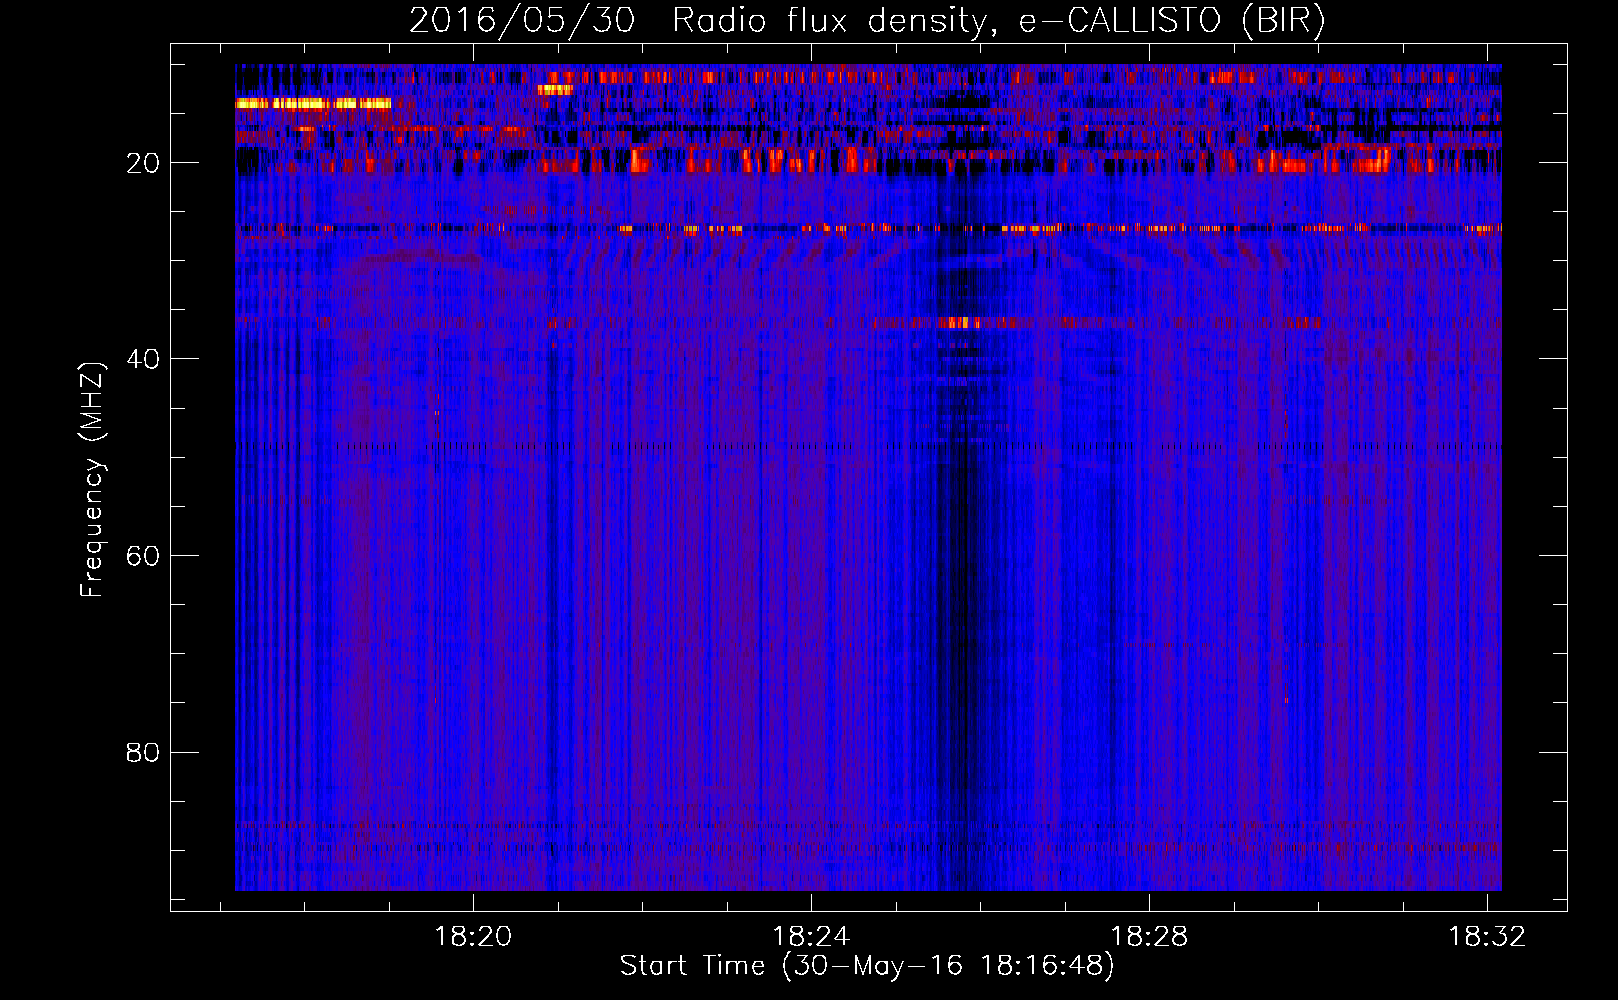The image size is (1618, 1000).
Task: Click the 18:32 time tick label
Action: click(1488, 936)
